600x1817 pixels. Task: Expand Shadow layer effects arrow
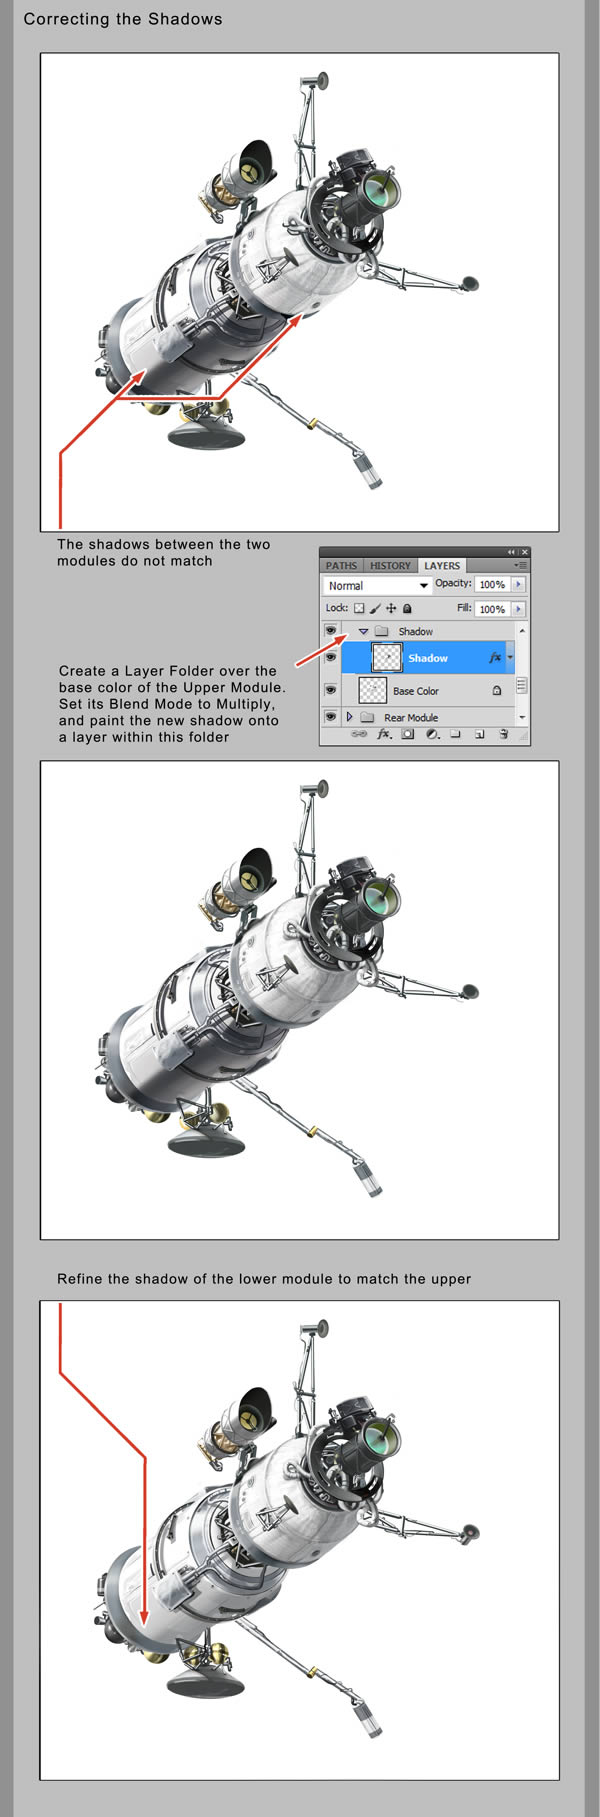tap(510, 657)
